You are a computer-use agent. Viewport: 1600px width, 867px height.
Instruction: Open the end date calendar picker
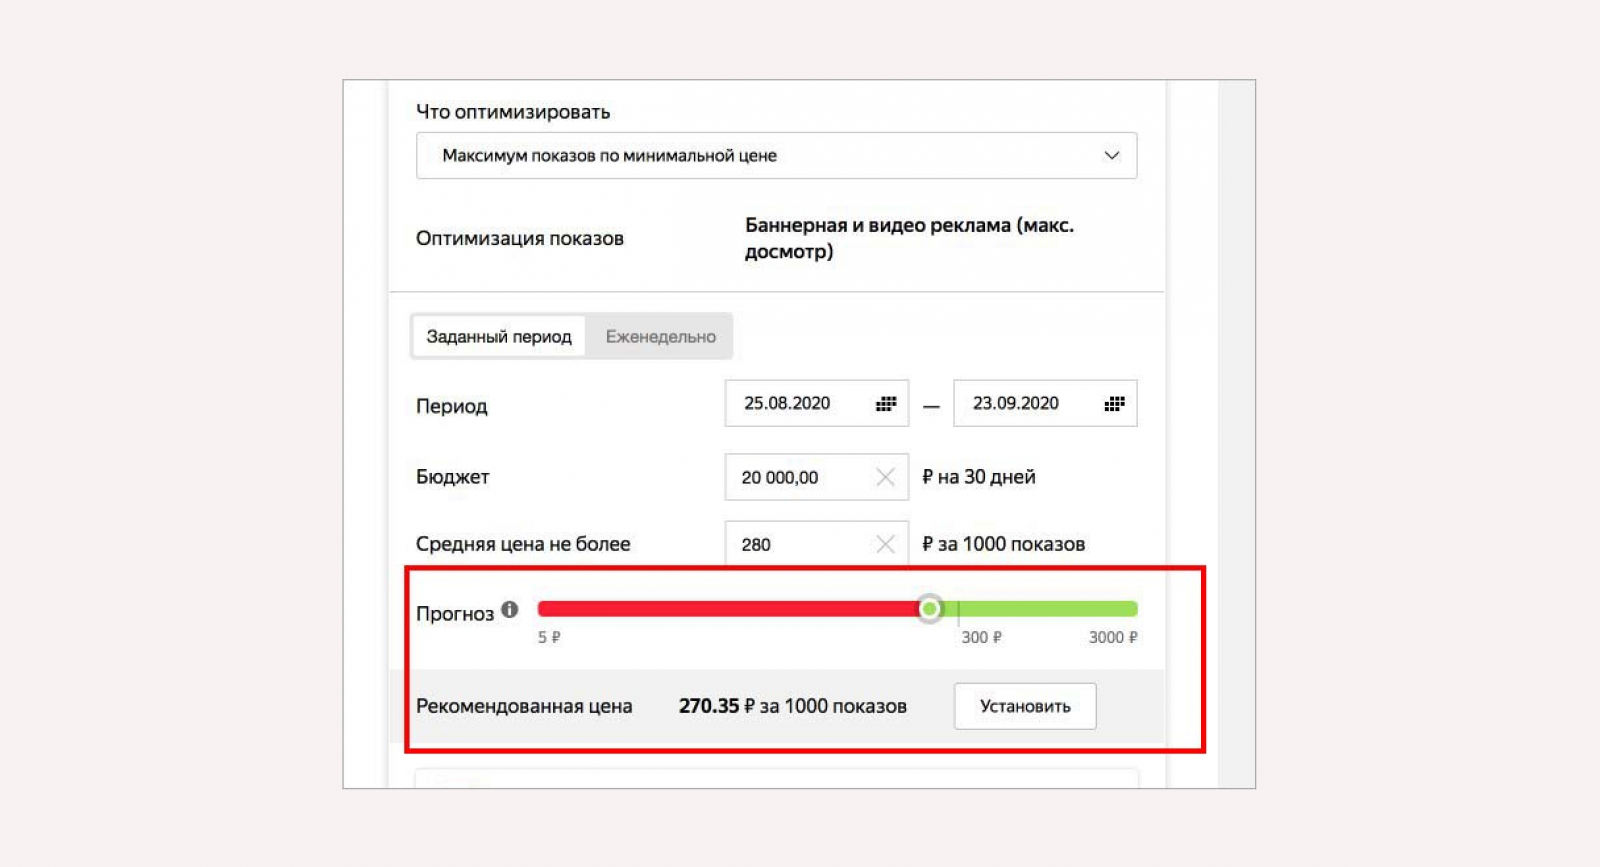click(x=1114, y=404)
